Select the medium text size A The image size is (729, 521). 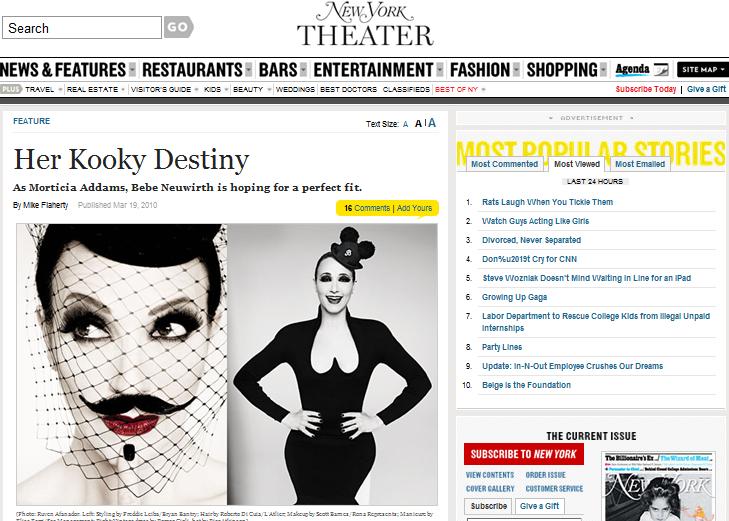tap(418, 124)
